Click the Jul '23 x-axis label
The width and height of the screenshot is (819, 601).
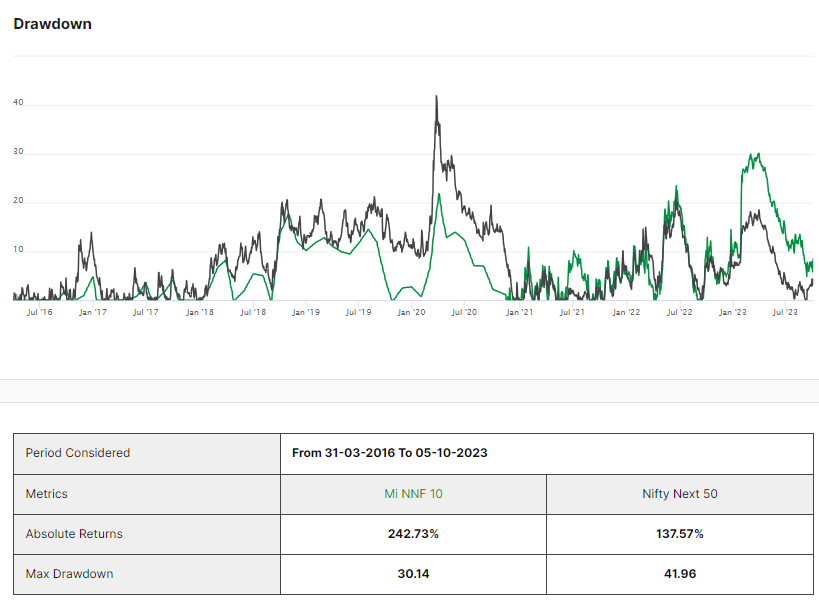[785, 312]
